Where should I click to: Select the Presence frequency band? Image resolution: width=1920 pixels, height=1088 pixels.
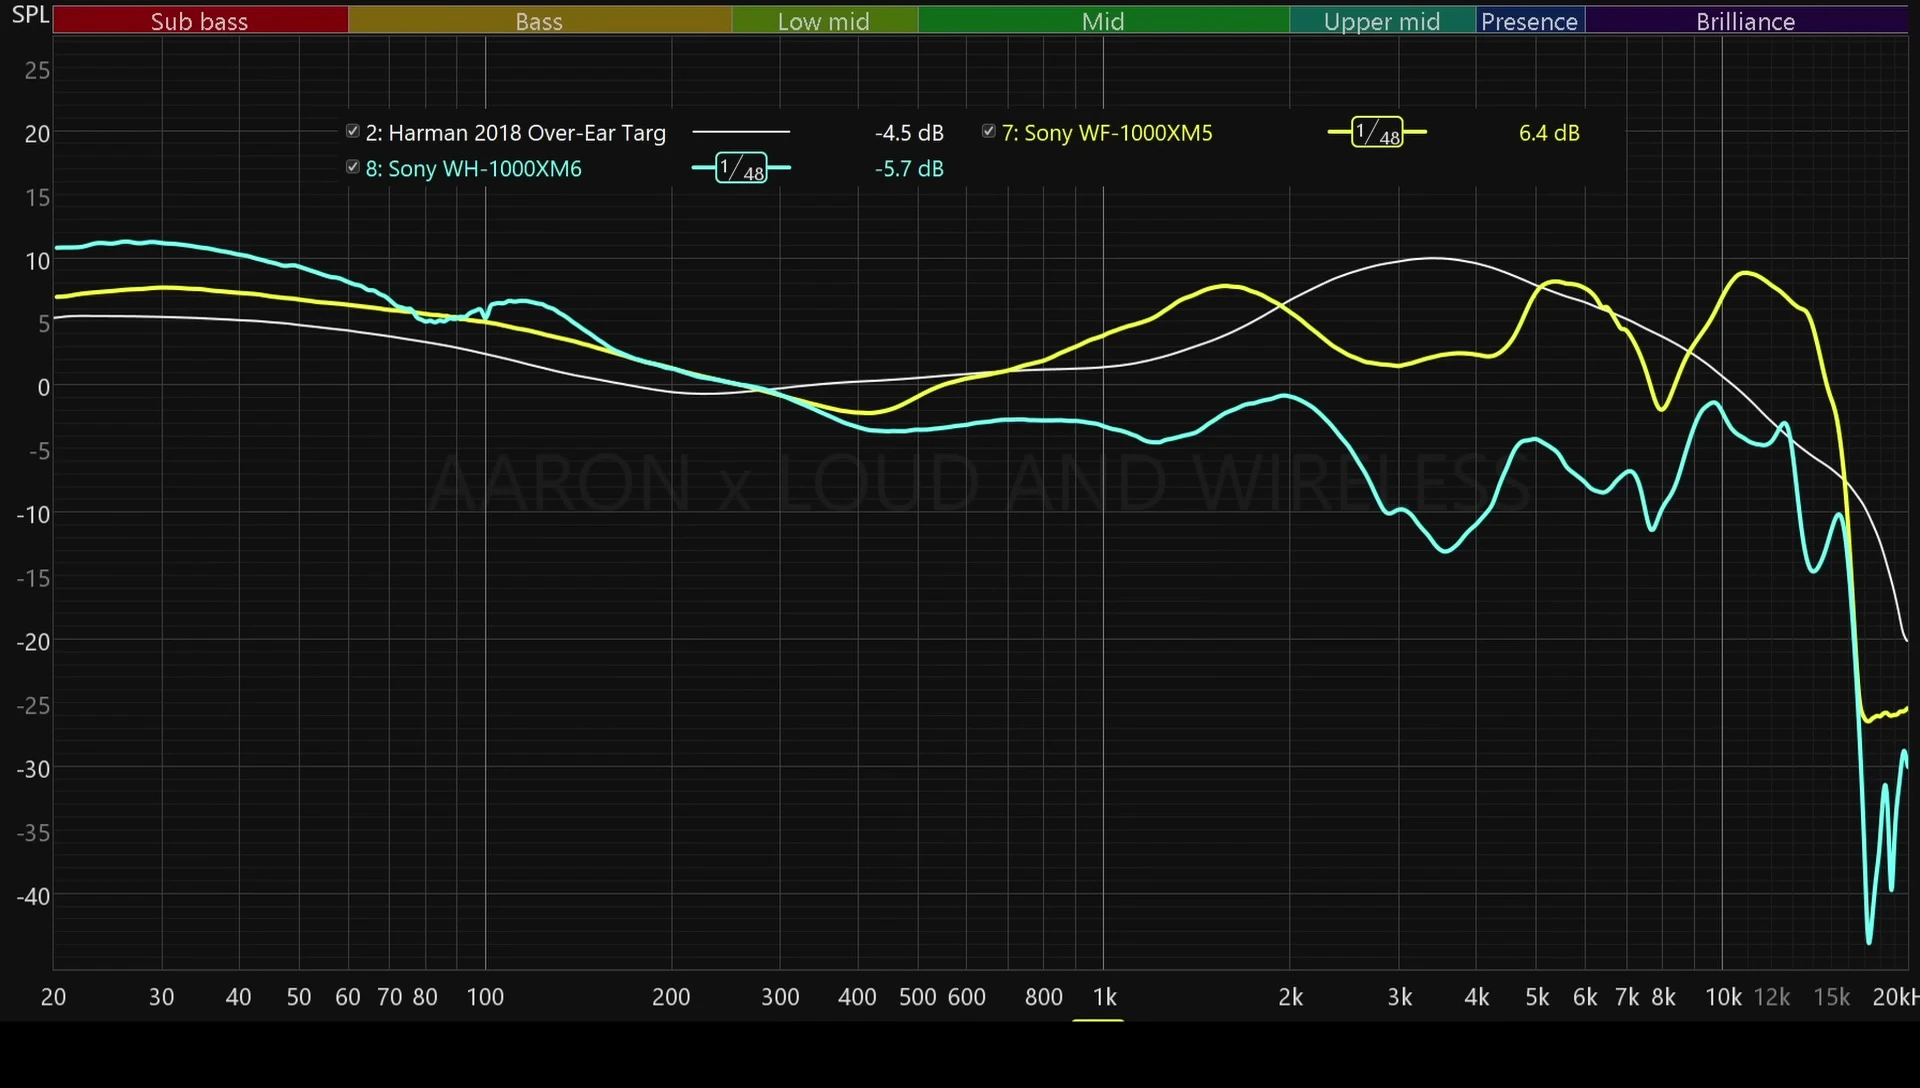click(1530, 21)
